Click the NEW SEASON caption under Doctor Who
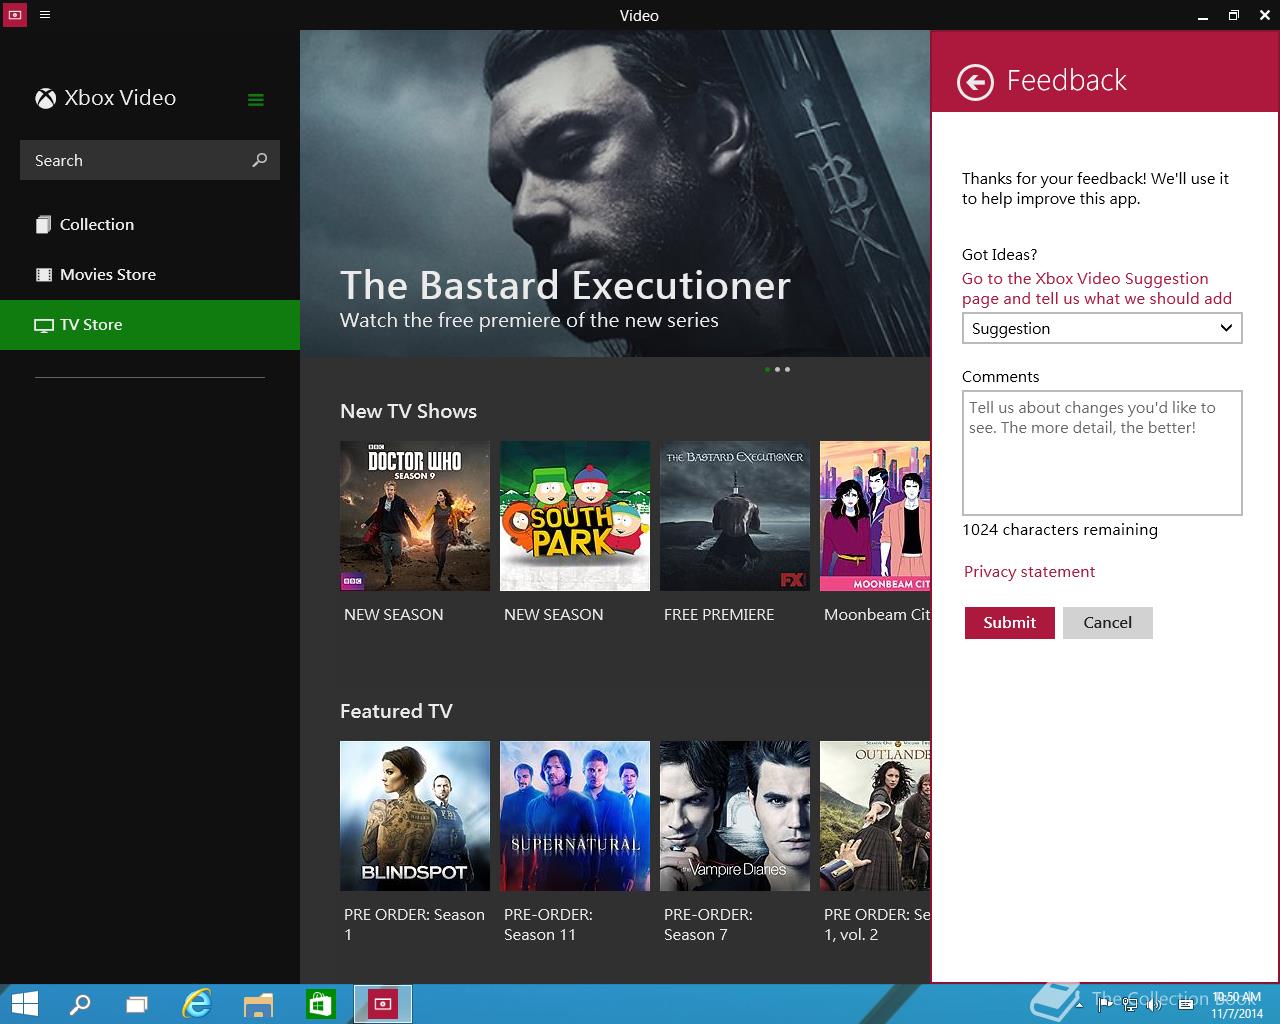Viewport: 1280px width, 1024px height. pyautogui.click(x=393, y=615)
